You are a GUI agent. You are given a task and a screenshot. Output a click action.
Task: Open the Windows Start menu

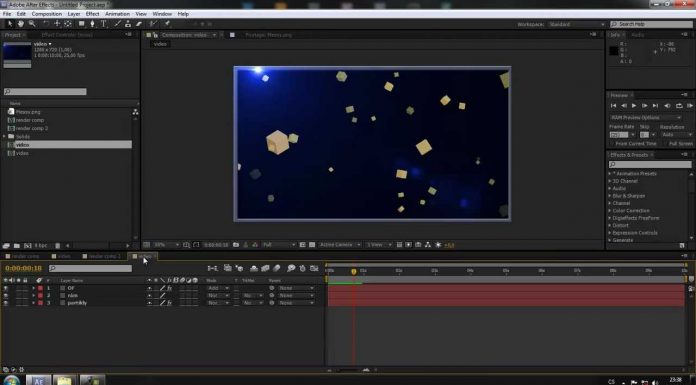point(11,381)
